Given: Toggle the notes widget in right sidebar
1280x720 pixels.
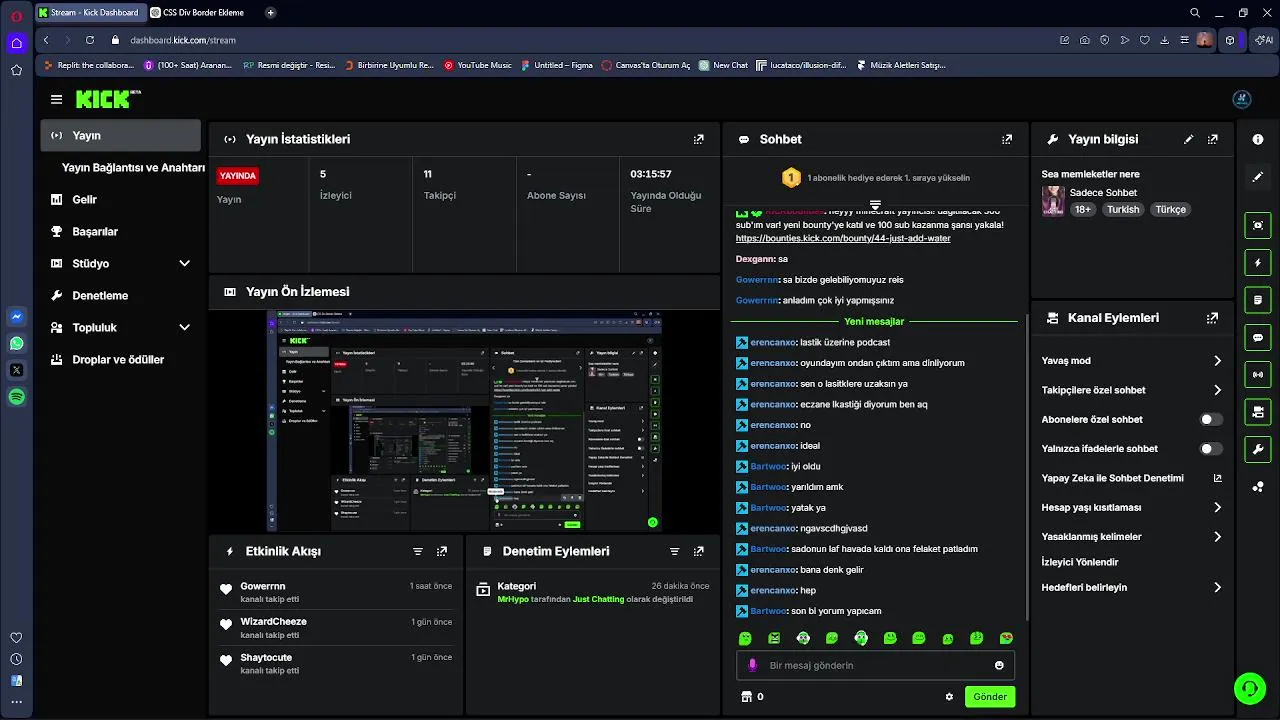Looking at the screenshot, I should tap(1258, 300).
